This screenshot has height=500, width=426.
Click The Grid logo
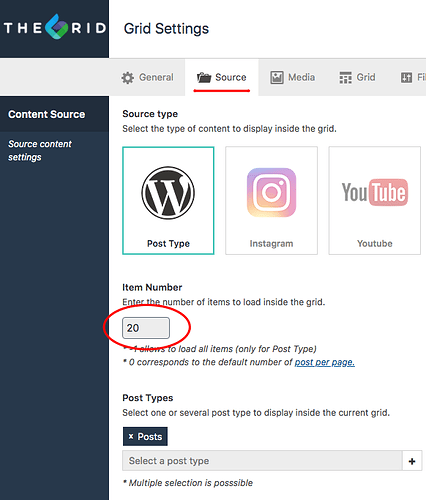(x=55, y=27)
